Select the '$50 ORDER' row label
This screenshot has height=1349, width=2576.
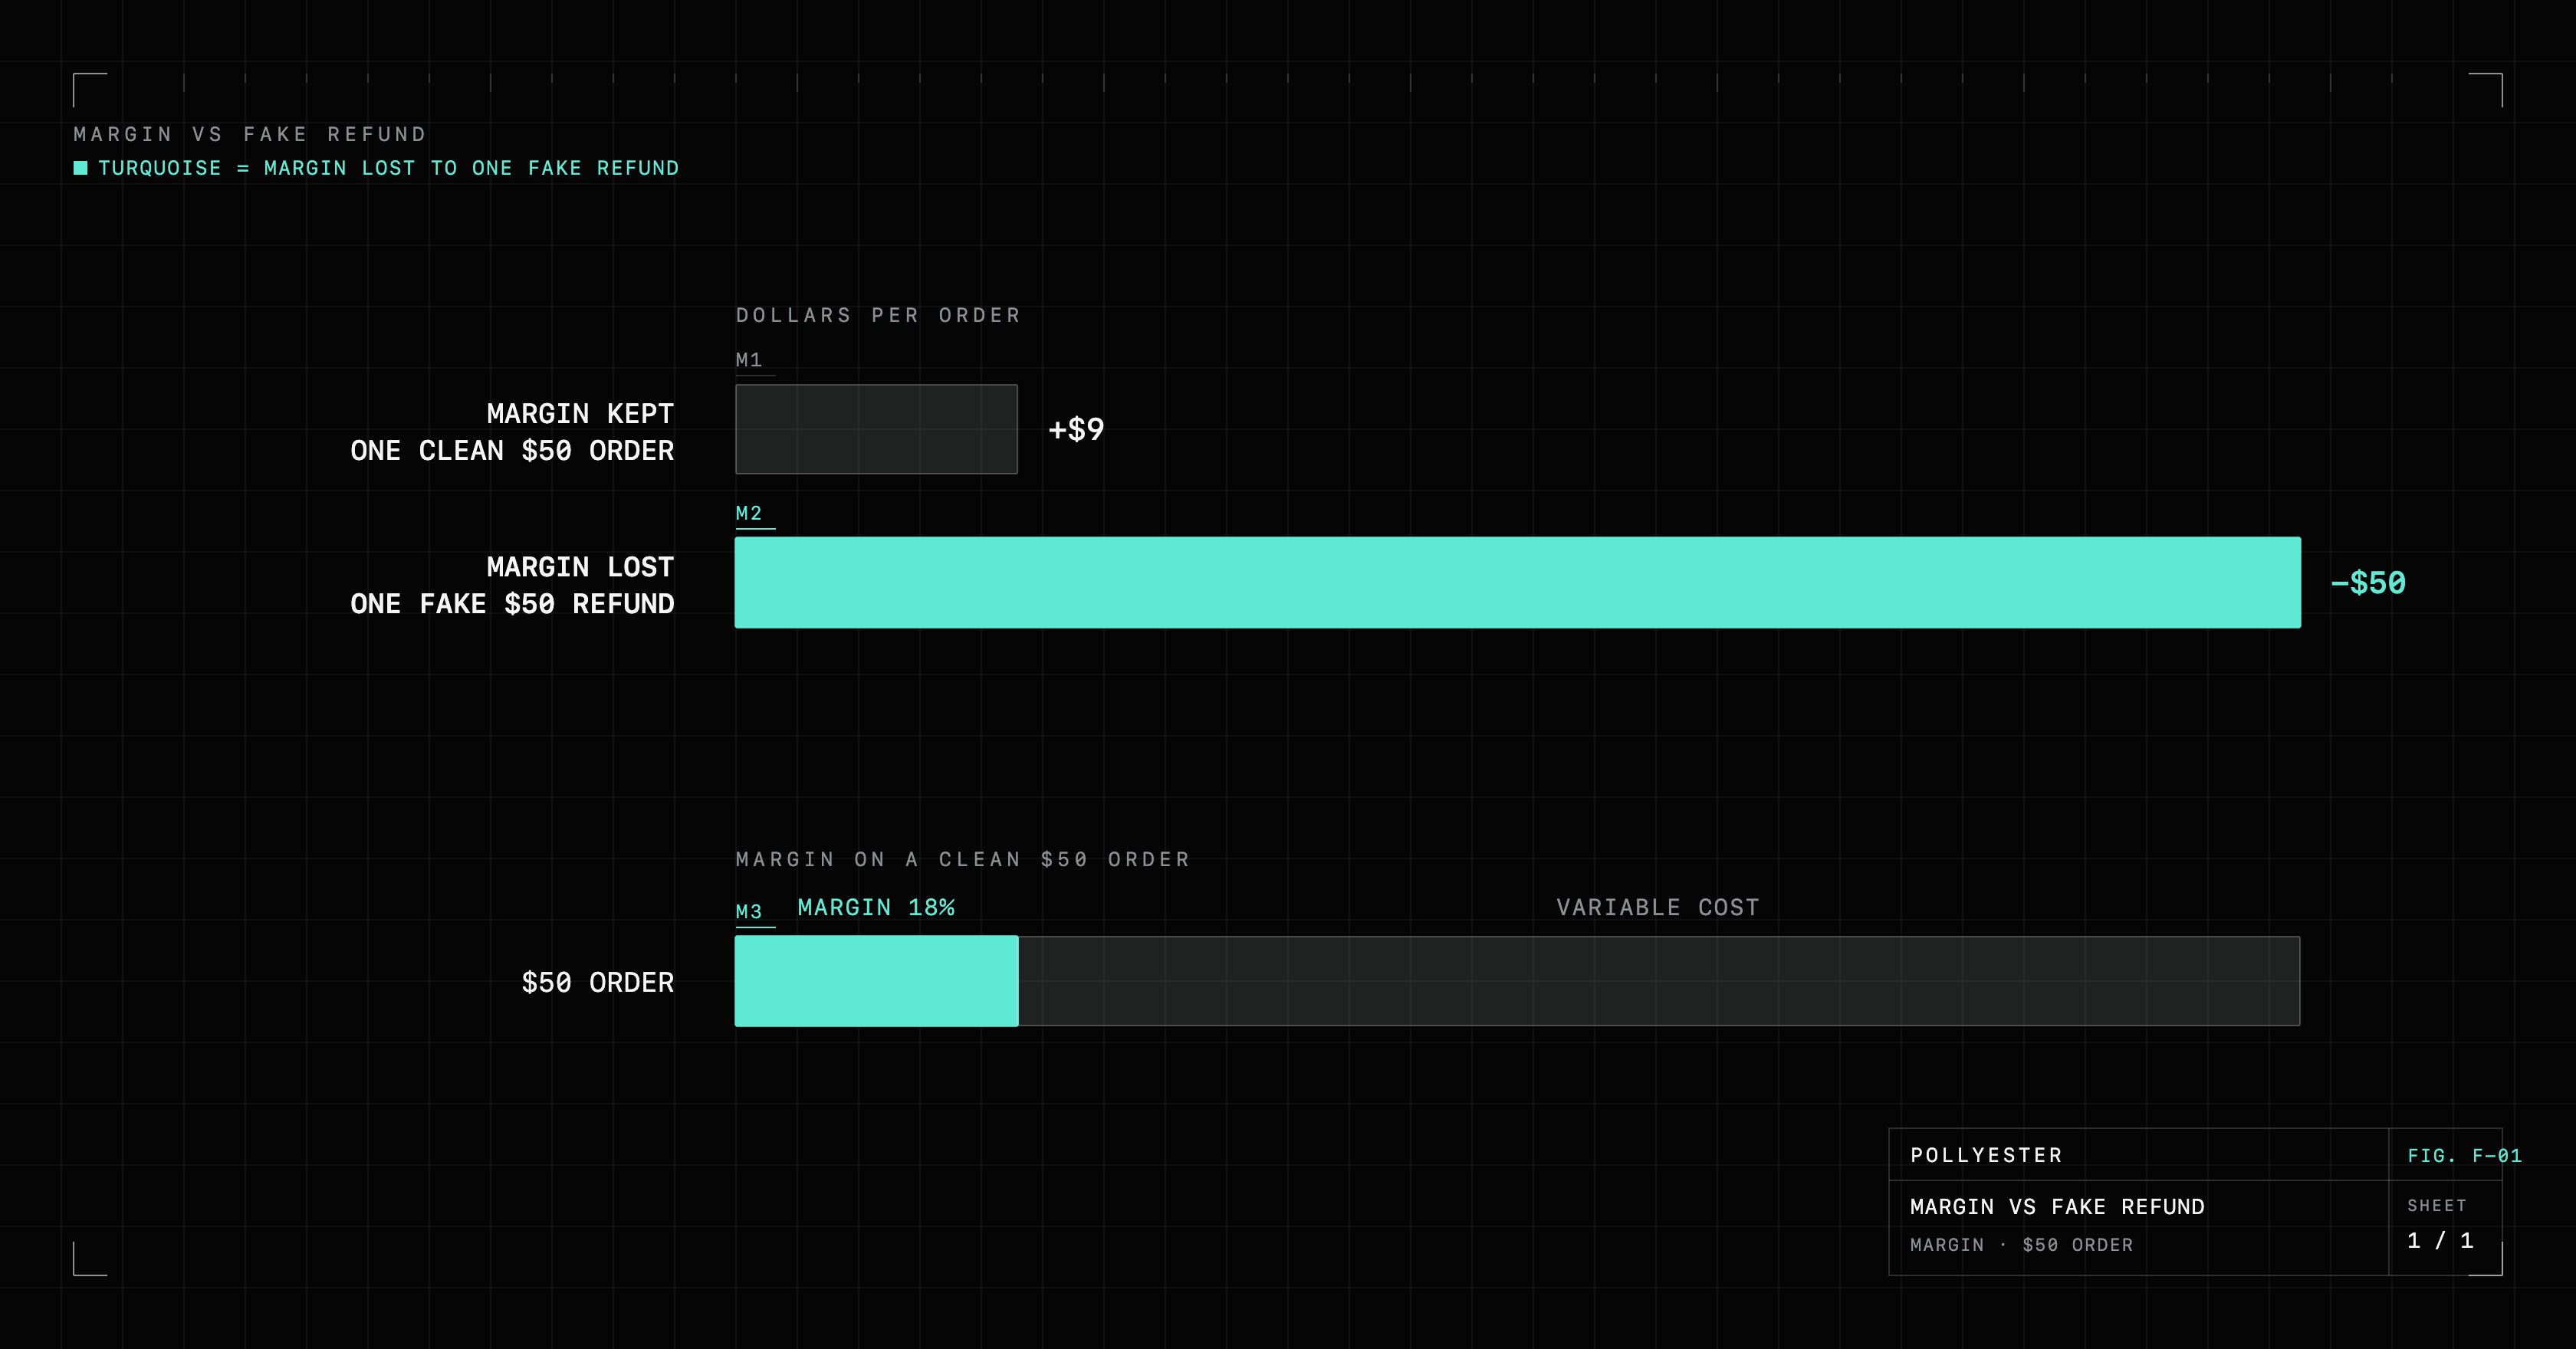point(598,982)
